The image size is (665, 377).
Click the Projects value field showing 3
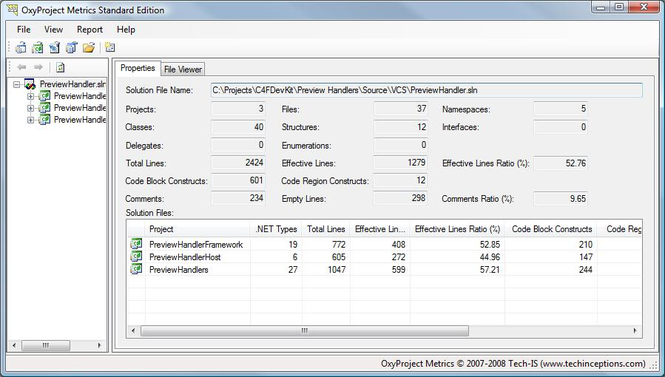pyautogui.click(x=238, y=109)
